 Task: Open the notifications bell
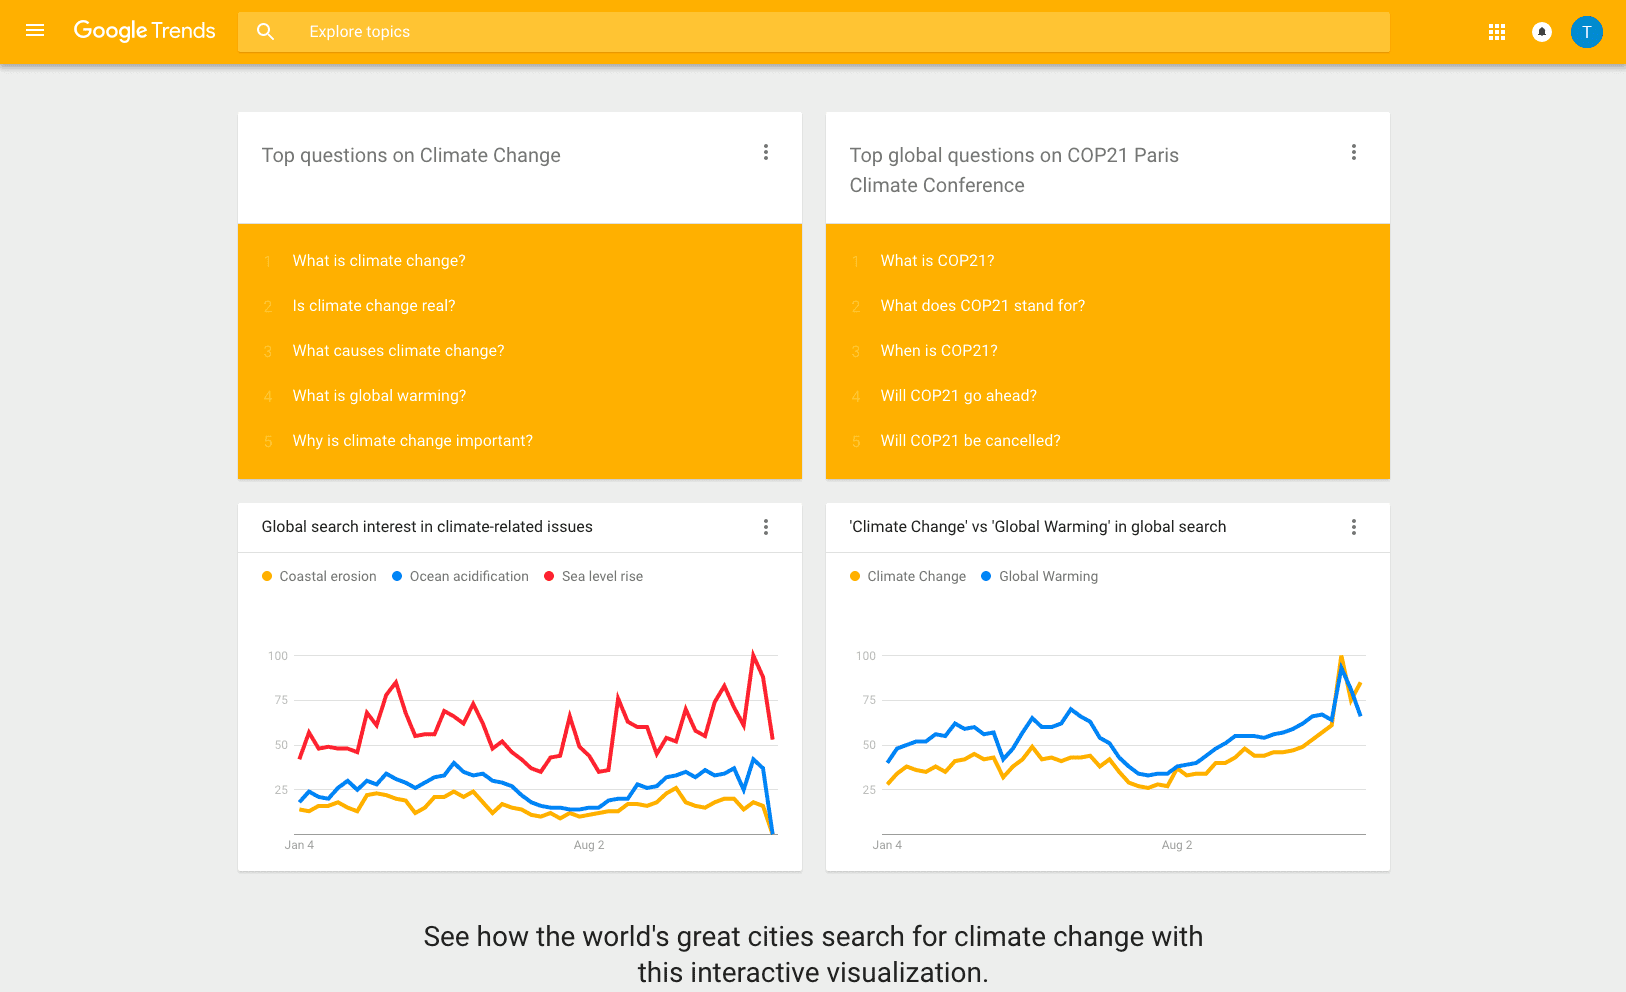click(1541, 32)
